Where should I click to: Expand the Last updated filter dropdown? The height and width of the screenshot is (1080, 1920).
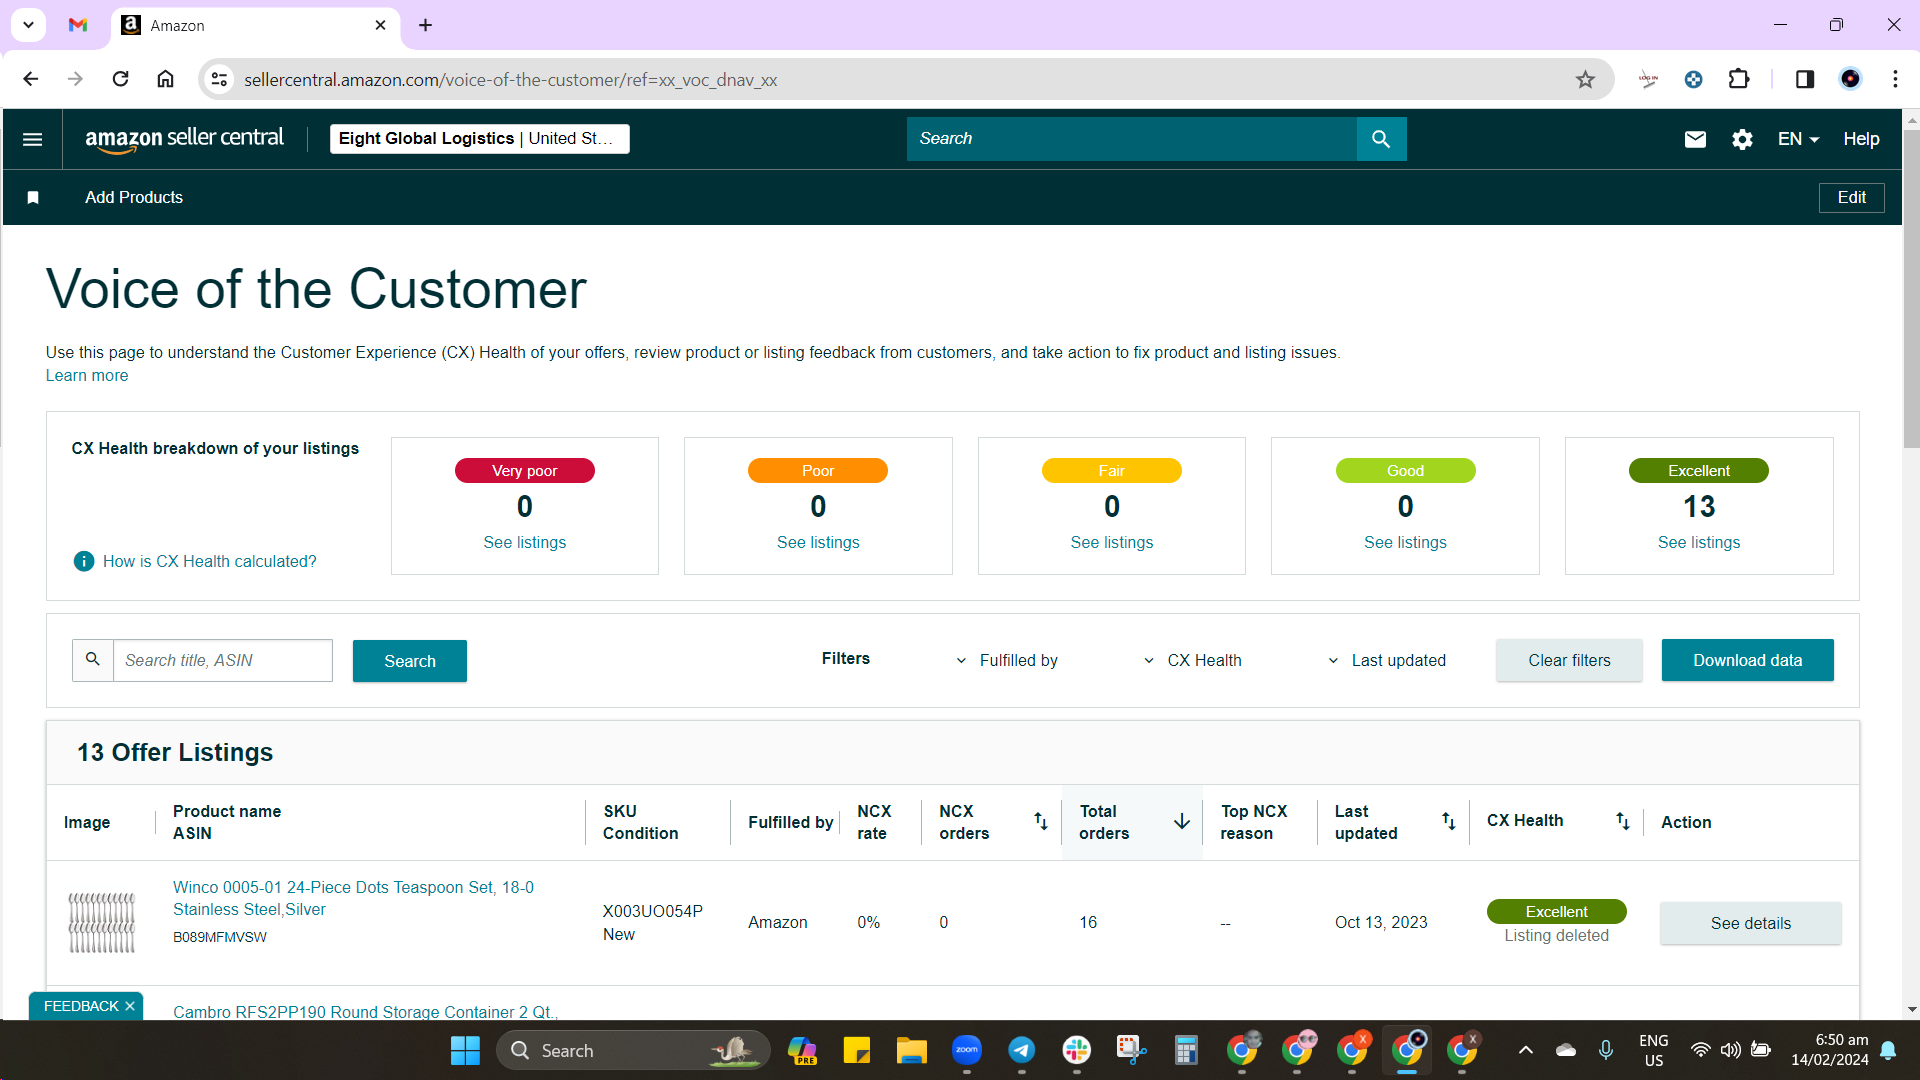pyautogui.click(x=1387, y=660)
